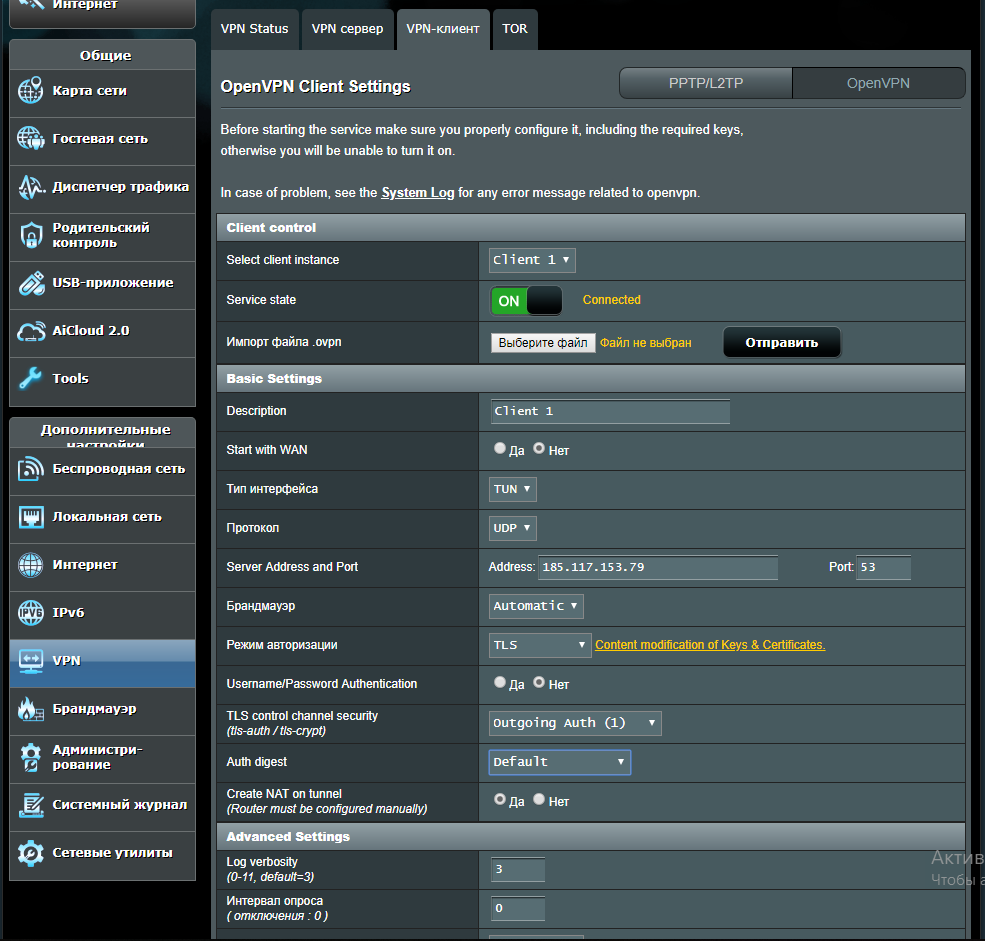Open the USB application icon
Screen dimensions: 985x941
tap(31, 283)
